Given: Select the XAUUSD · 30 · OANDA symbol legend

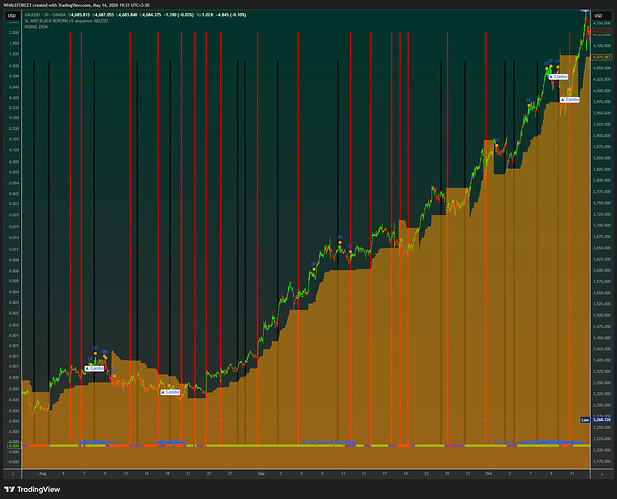Looking at the screenshot, I should (45, 15).
